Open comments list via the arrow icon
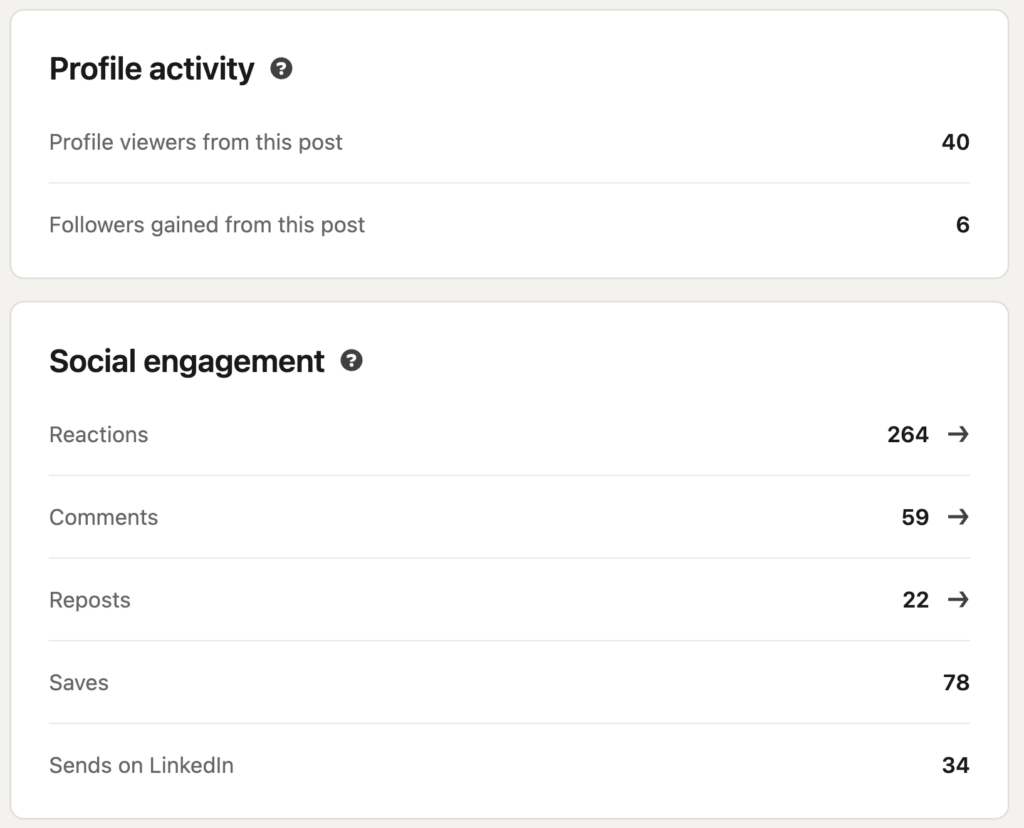The height and width of the screenshot is (828, 1024). click(x=958, y=517)
